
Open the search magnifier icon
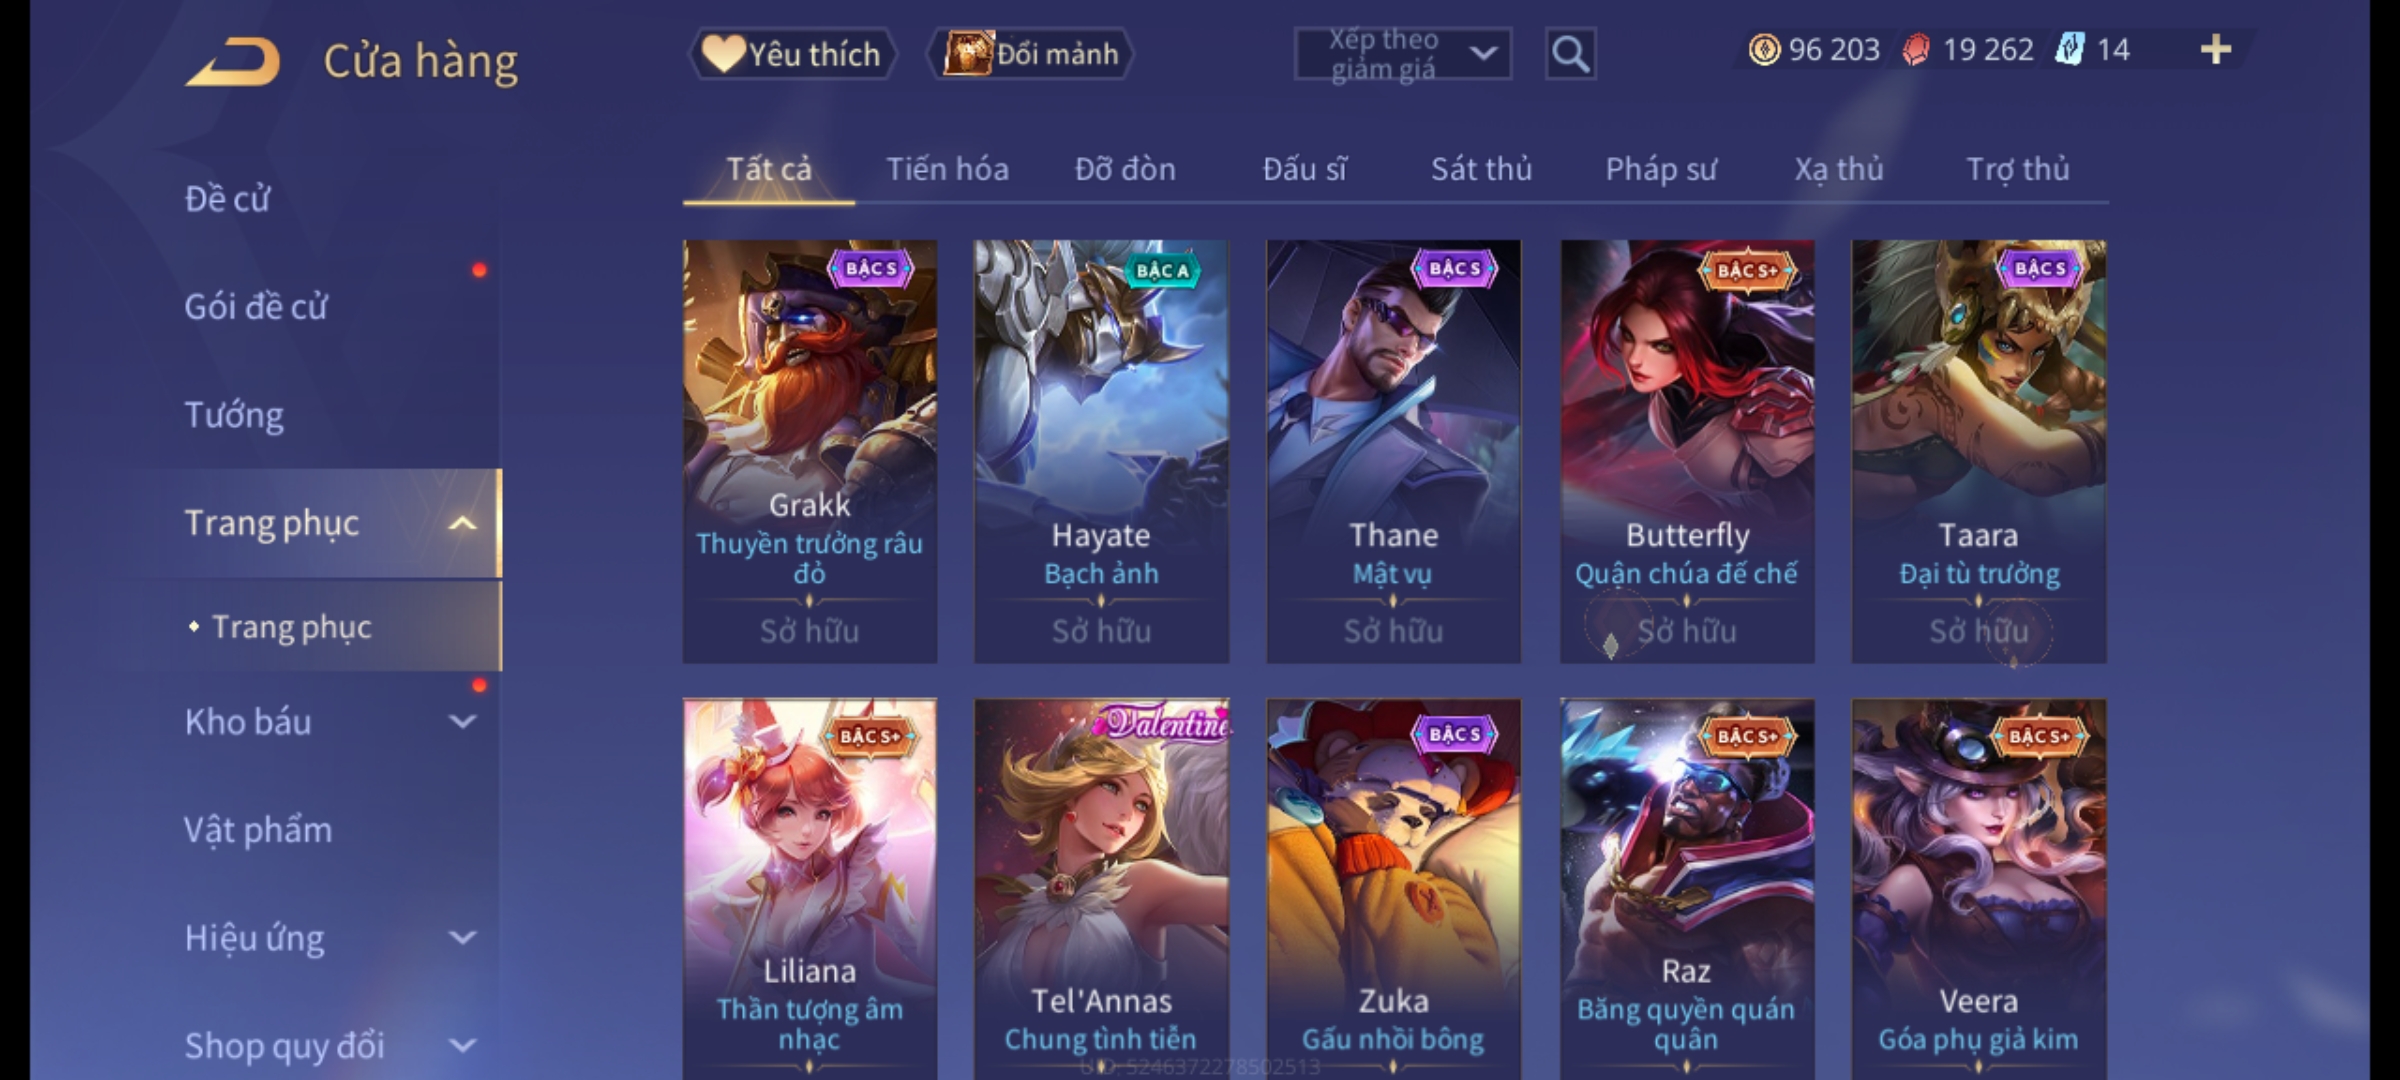[x=1570, y=54]
